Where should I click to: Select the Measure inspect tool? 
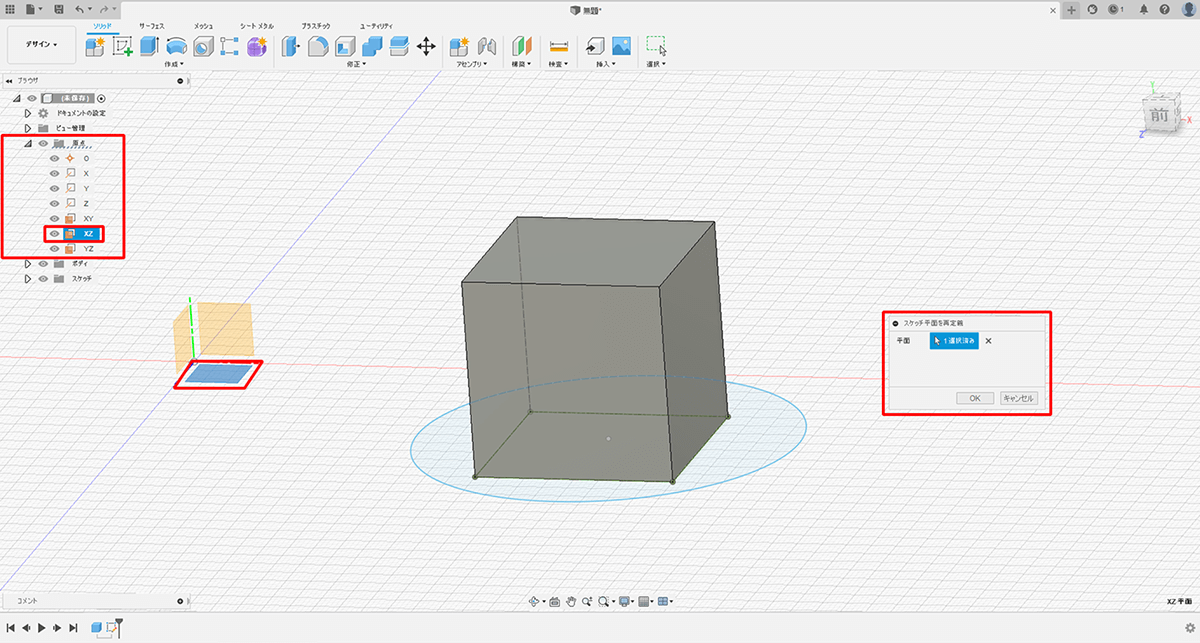click(559, 45)
